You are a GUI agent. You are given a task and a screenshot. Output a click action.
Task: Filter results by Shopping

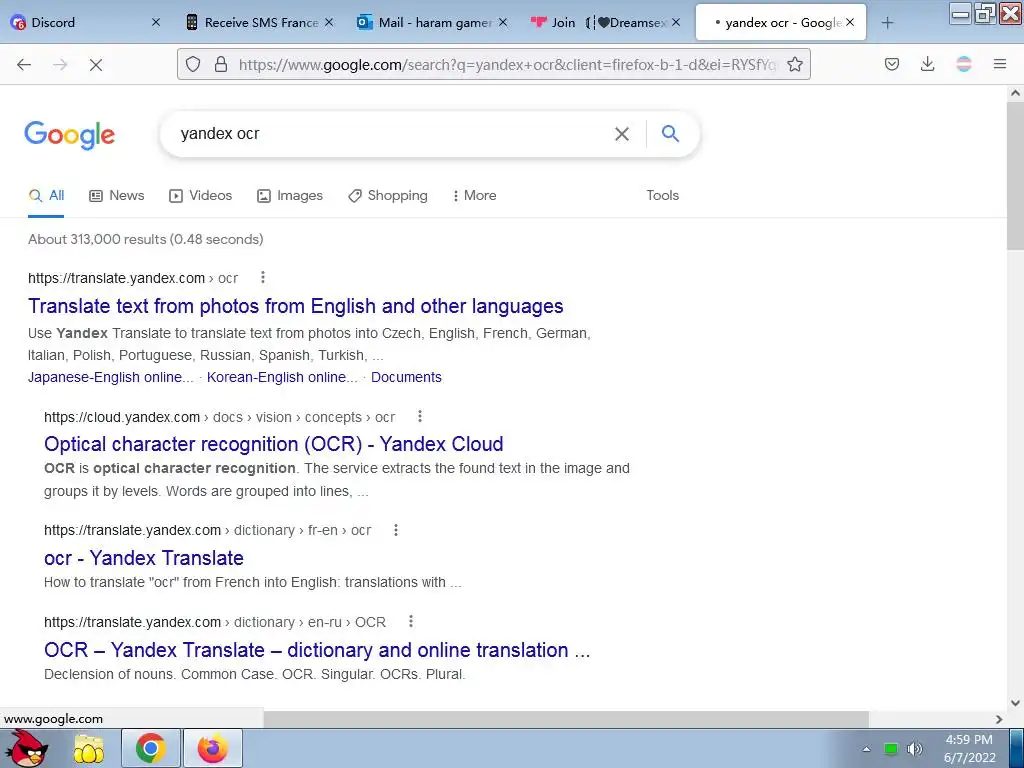point(388,195)
